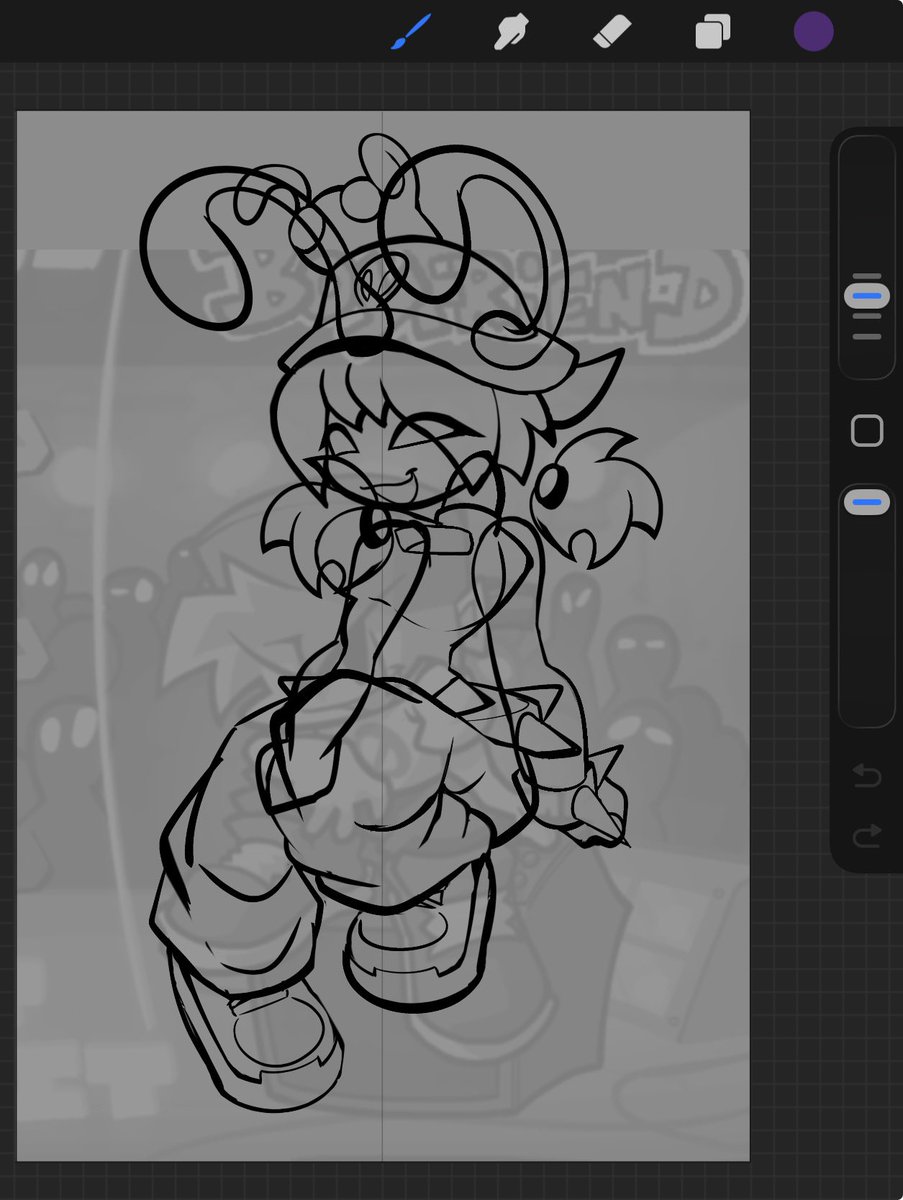Click the brush size slider handle
The height and width of the screenshot is (1200, 903).
click(x=867, y=297)
